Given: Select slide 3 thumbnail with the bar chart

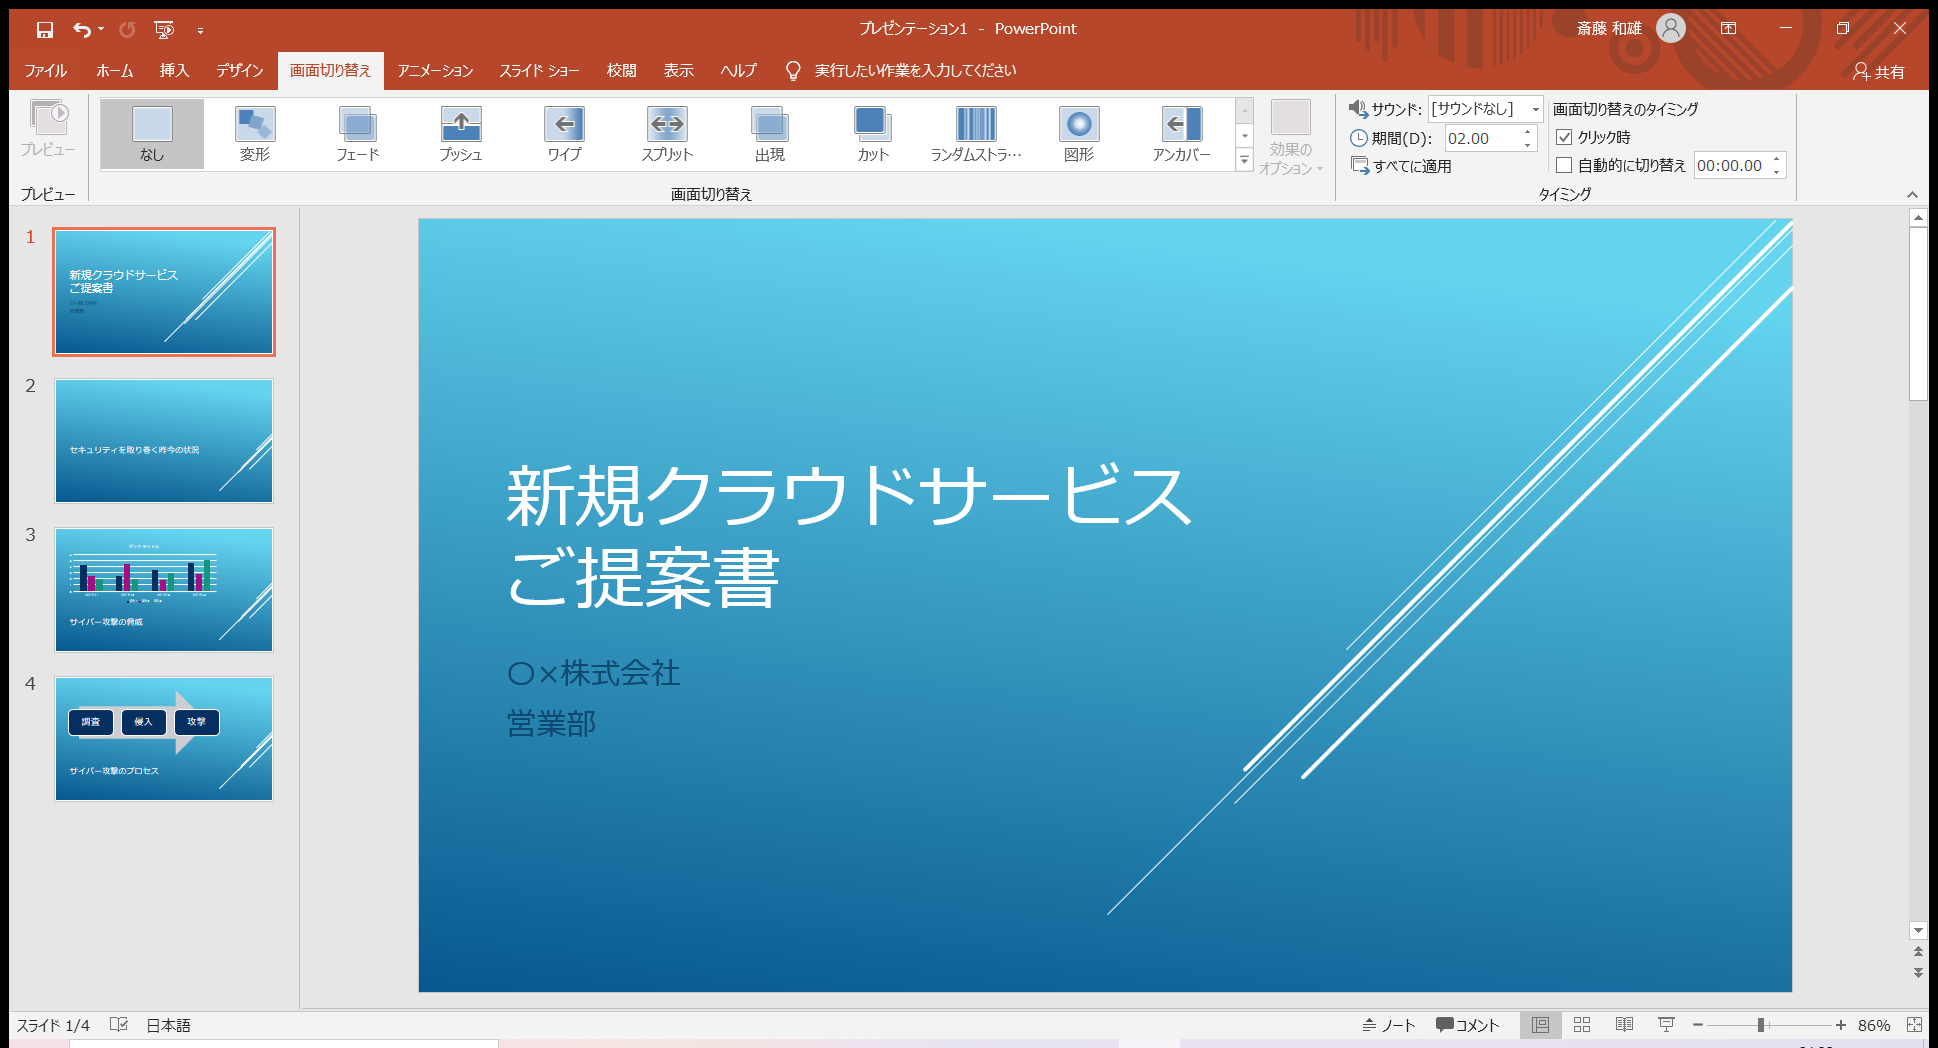Looking at the screenshot, I should click(163, 590).
